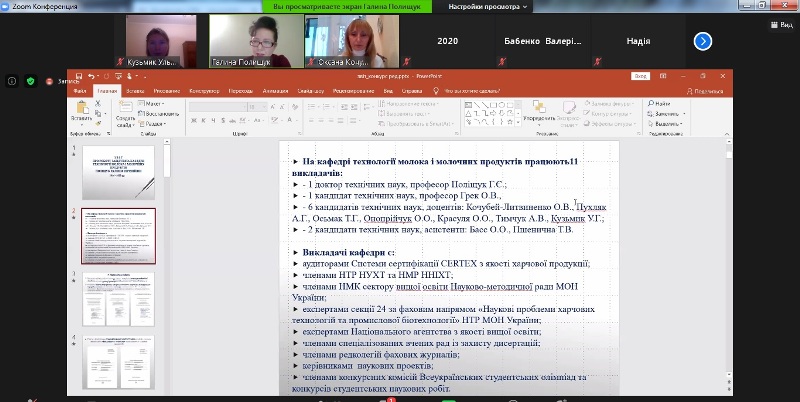Click slide panel vertical scrollbar
This screenshot has height=402, width=800.
[166, 265]
